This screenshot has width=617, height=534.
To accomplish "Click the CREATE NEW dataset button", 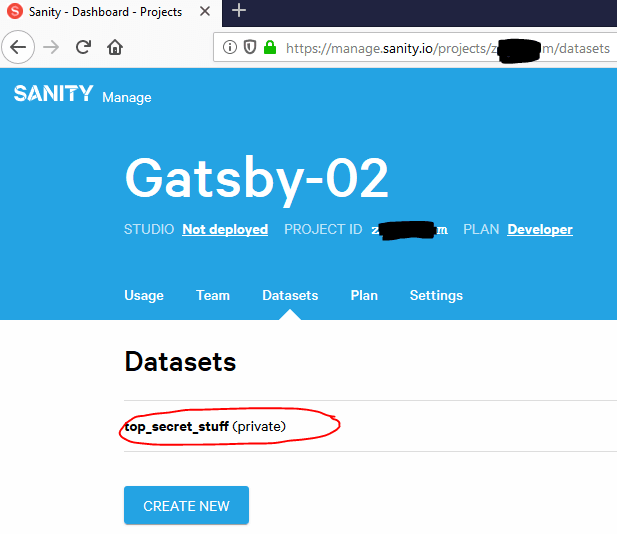I will (186, 505).
